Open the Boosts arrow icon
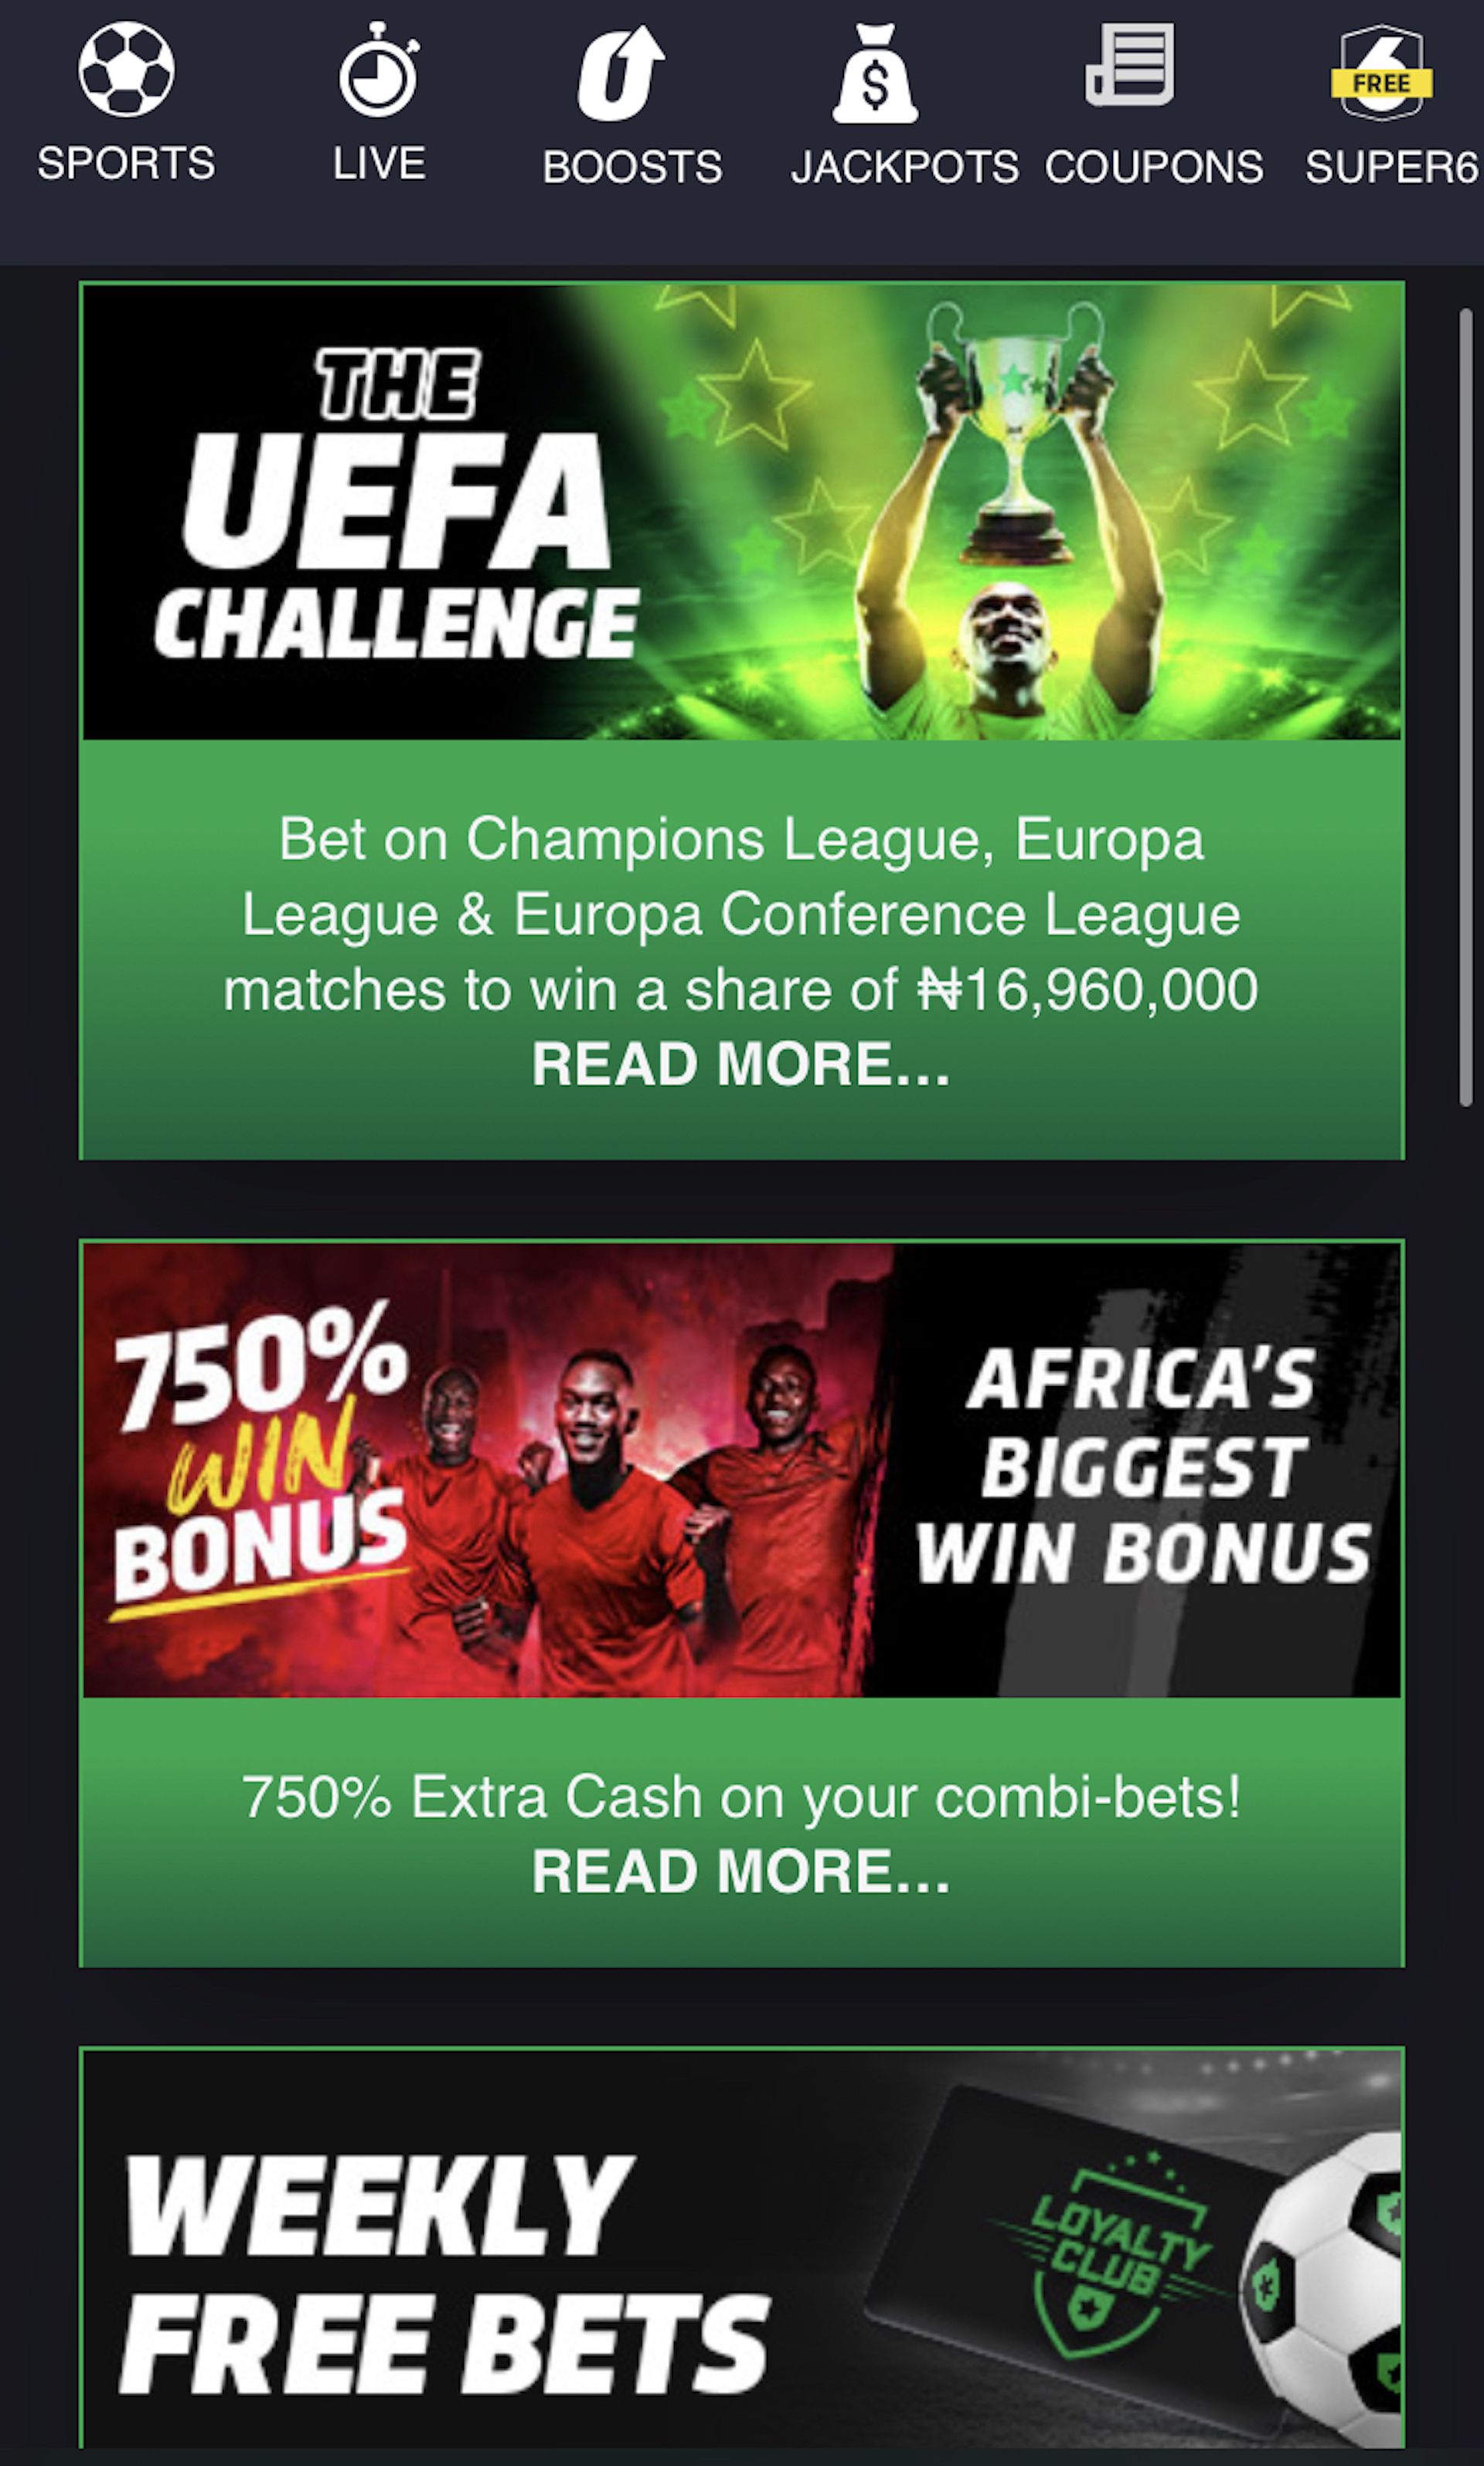1484x2466 pixels. click(x=621, y=72)
